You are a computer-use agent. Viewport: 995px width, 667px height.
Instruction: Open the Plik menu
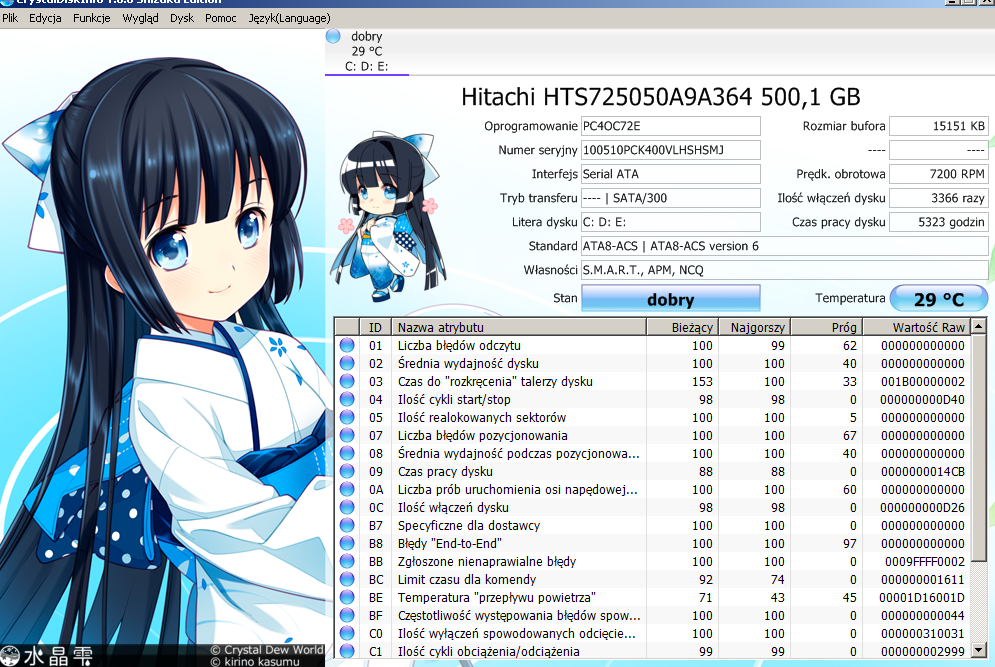10,18
